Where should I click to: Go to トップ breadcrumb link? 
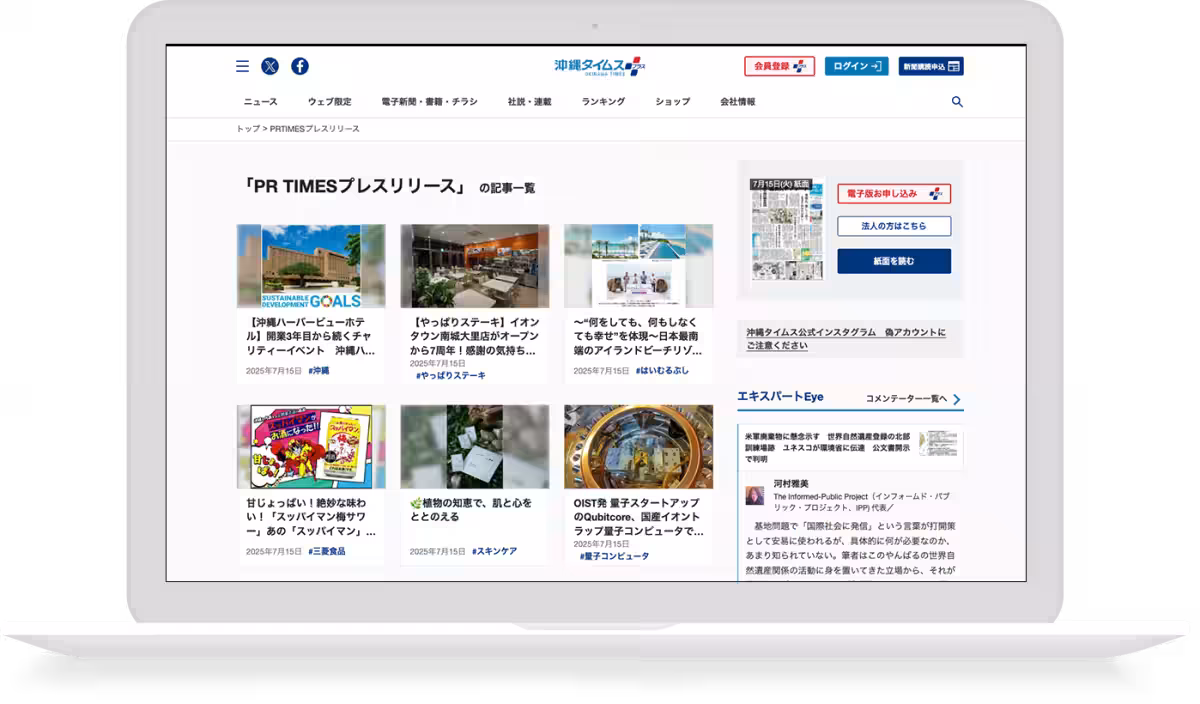pos(248,129)
